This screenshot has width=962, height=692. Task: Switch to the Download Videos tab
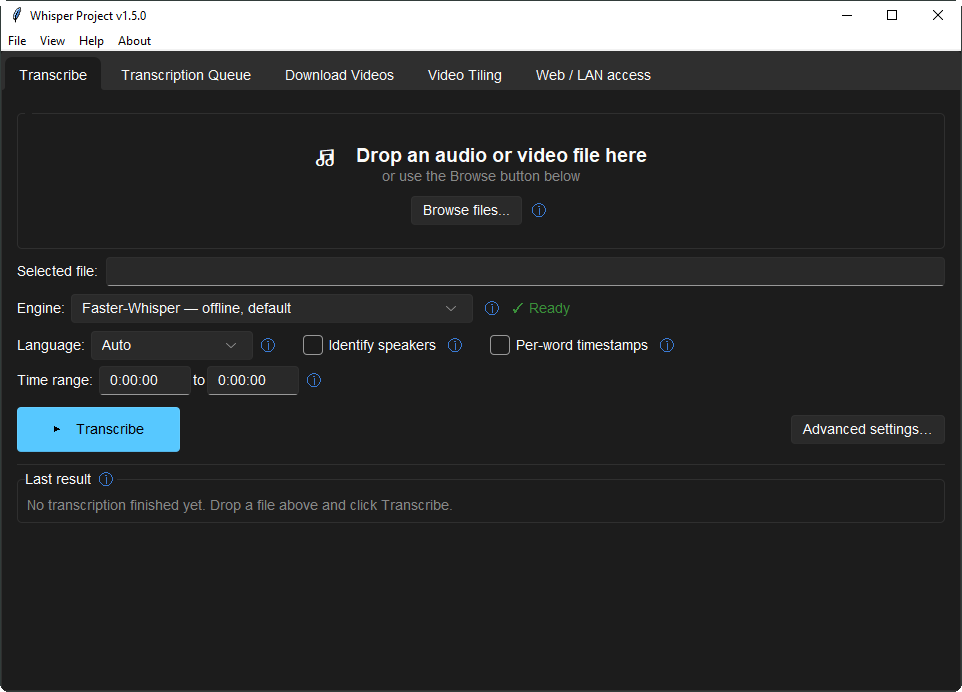(339, 75)
